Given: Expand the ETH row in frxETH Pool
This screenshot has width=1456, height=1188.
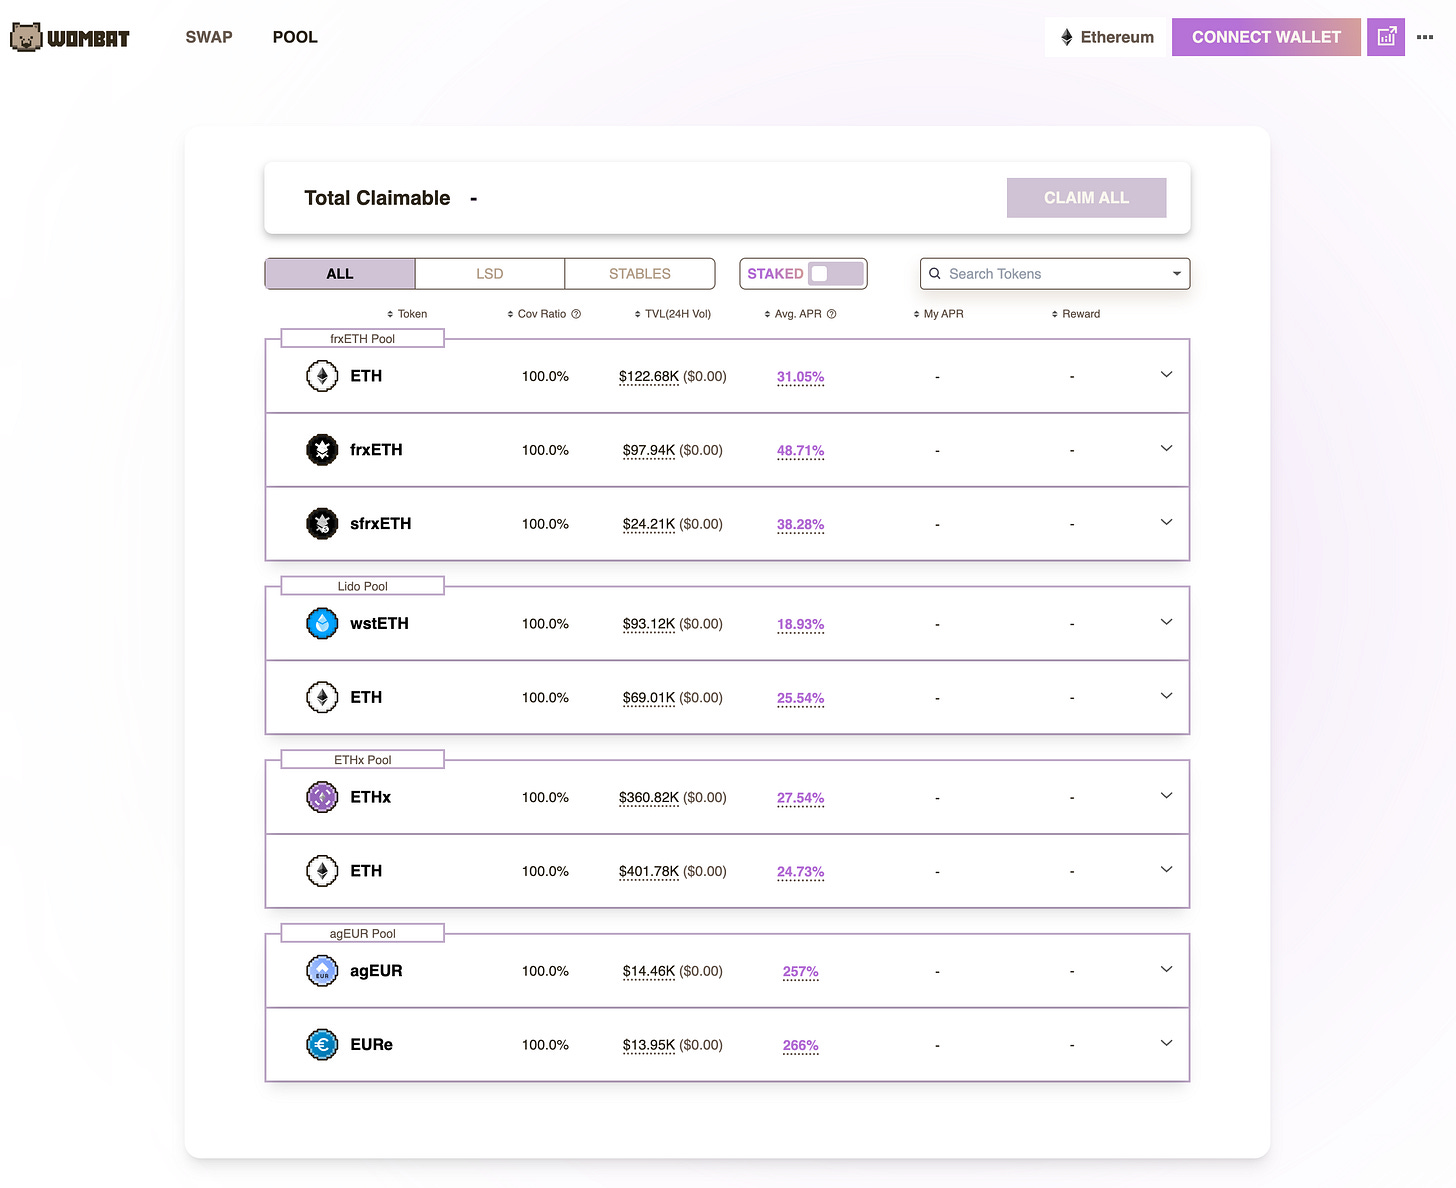Looking at the screenshot, I should (1166, 375).
